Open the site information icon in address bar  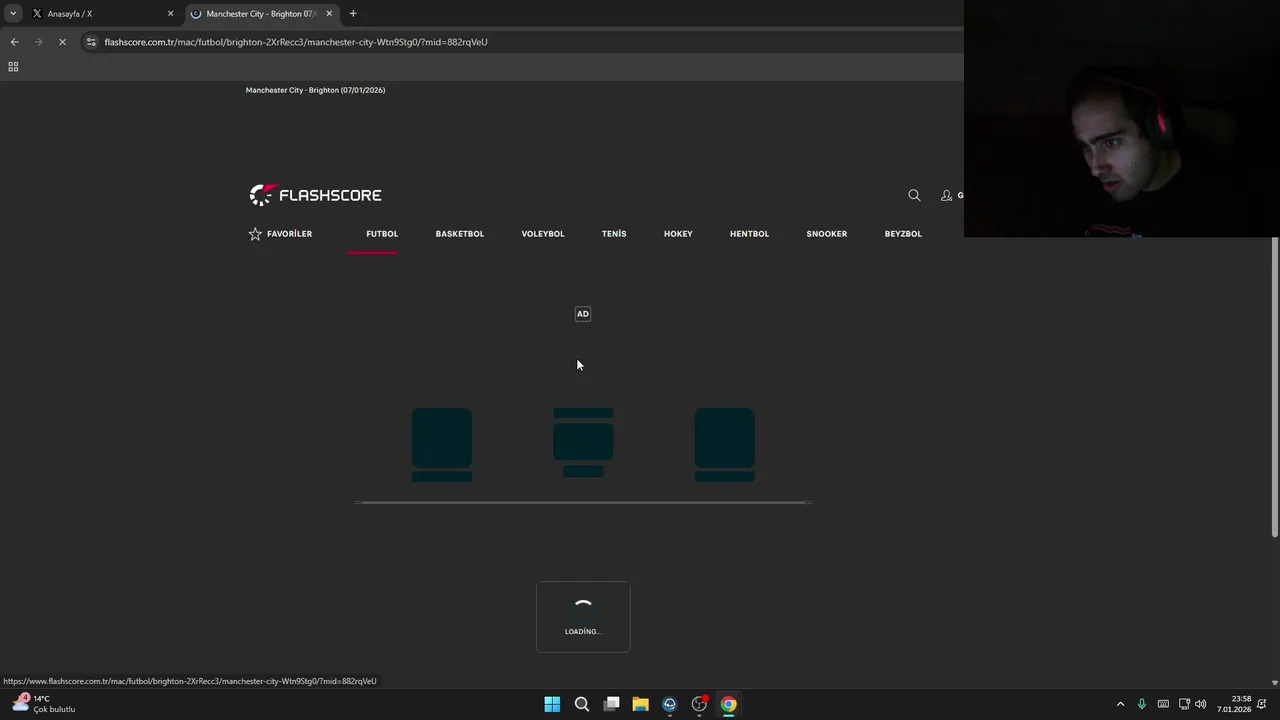[91, 42]
